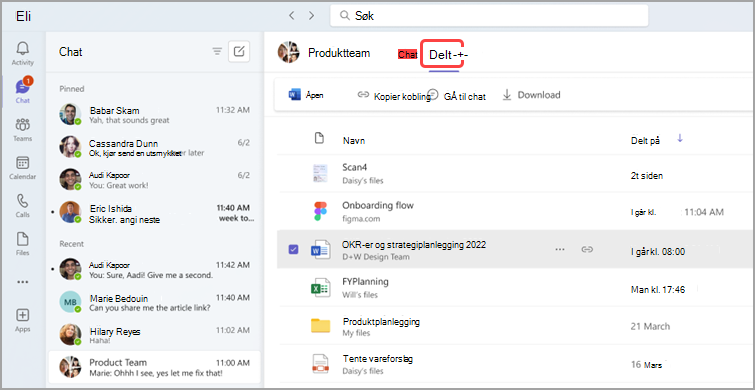Viewport: 755px width, 390px height.
Task: Open Cassandra Dunn conversation
Action: click(155, 148)
